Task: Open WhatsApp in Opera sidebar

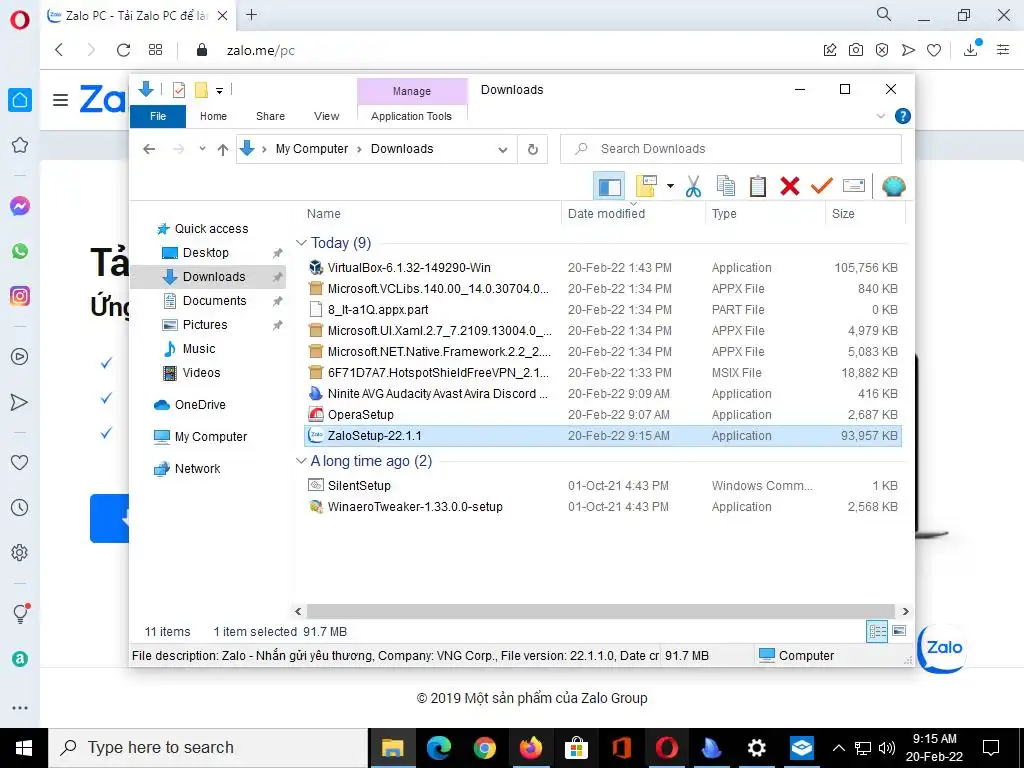Action: click(x=20, y=251)
